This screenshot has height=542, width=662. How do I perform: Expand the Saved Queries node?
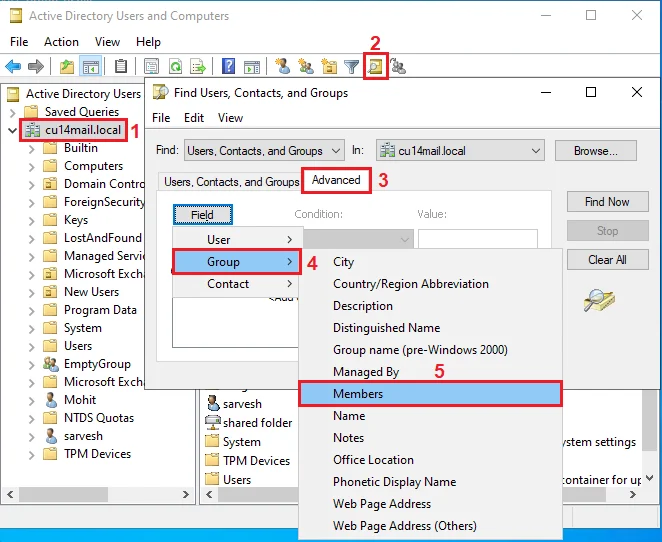13,112
